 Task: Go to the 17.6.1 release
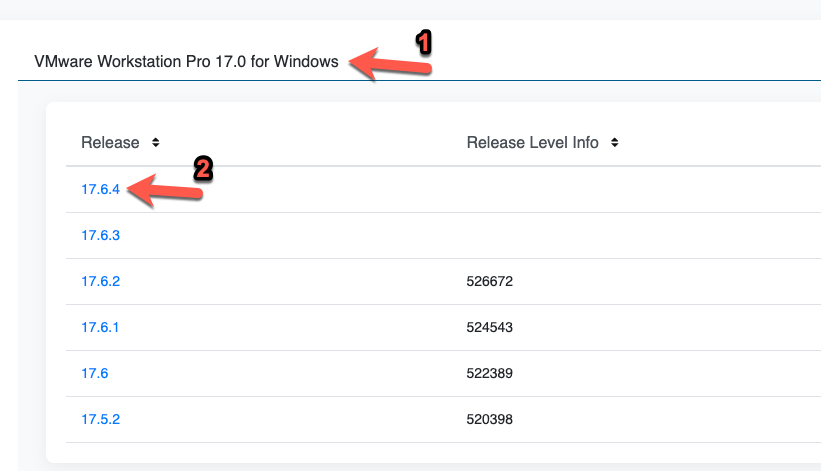101,327
